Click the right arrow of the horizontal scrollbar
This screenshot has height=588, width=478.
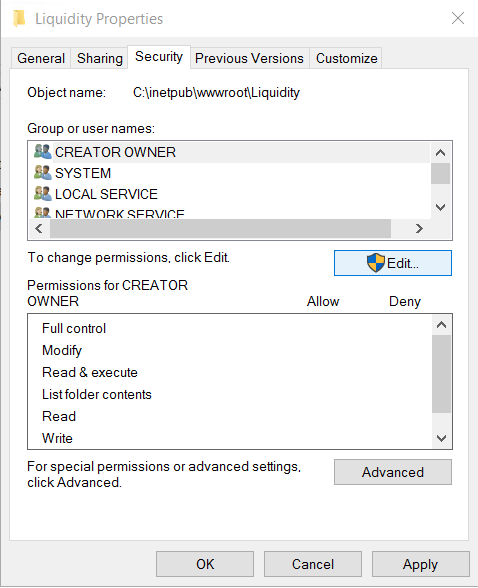pos(419,228)
